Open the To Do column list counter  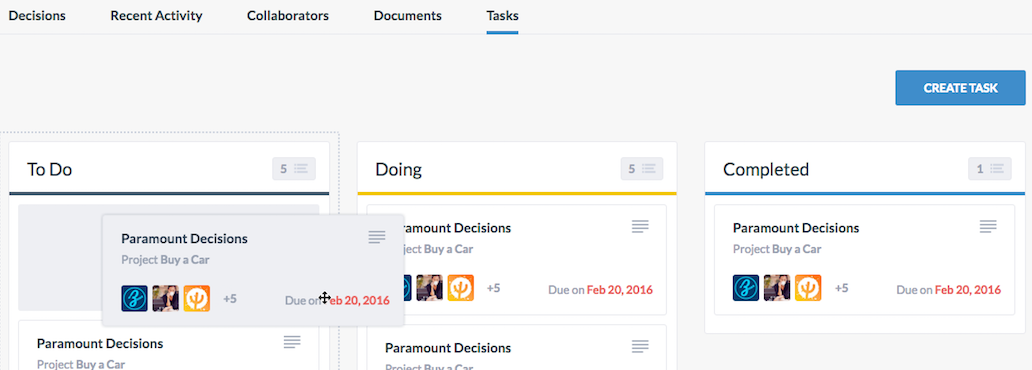294,169
